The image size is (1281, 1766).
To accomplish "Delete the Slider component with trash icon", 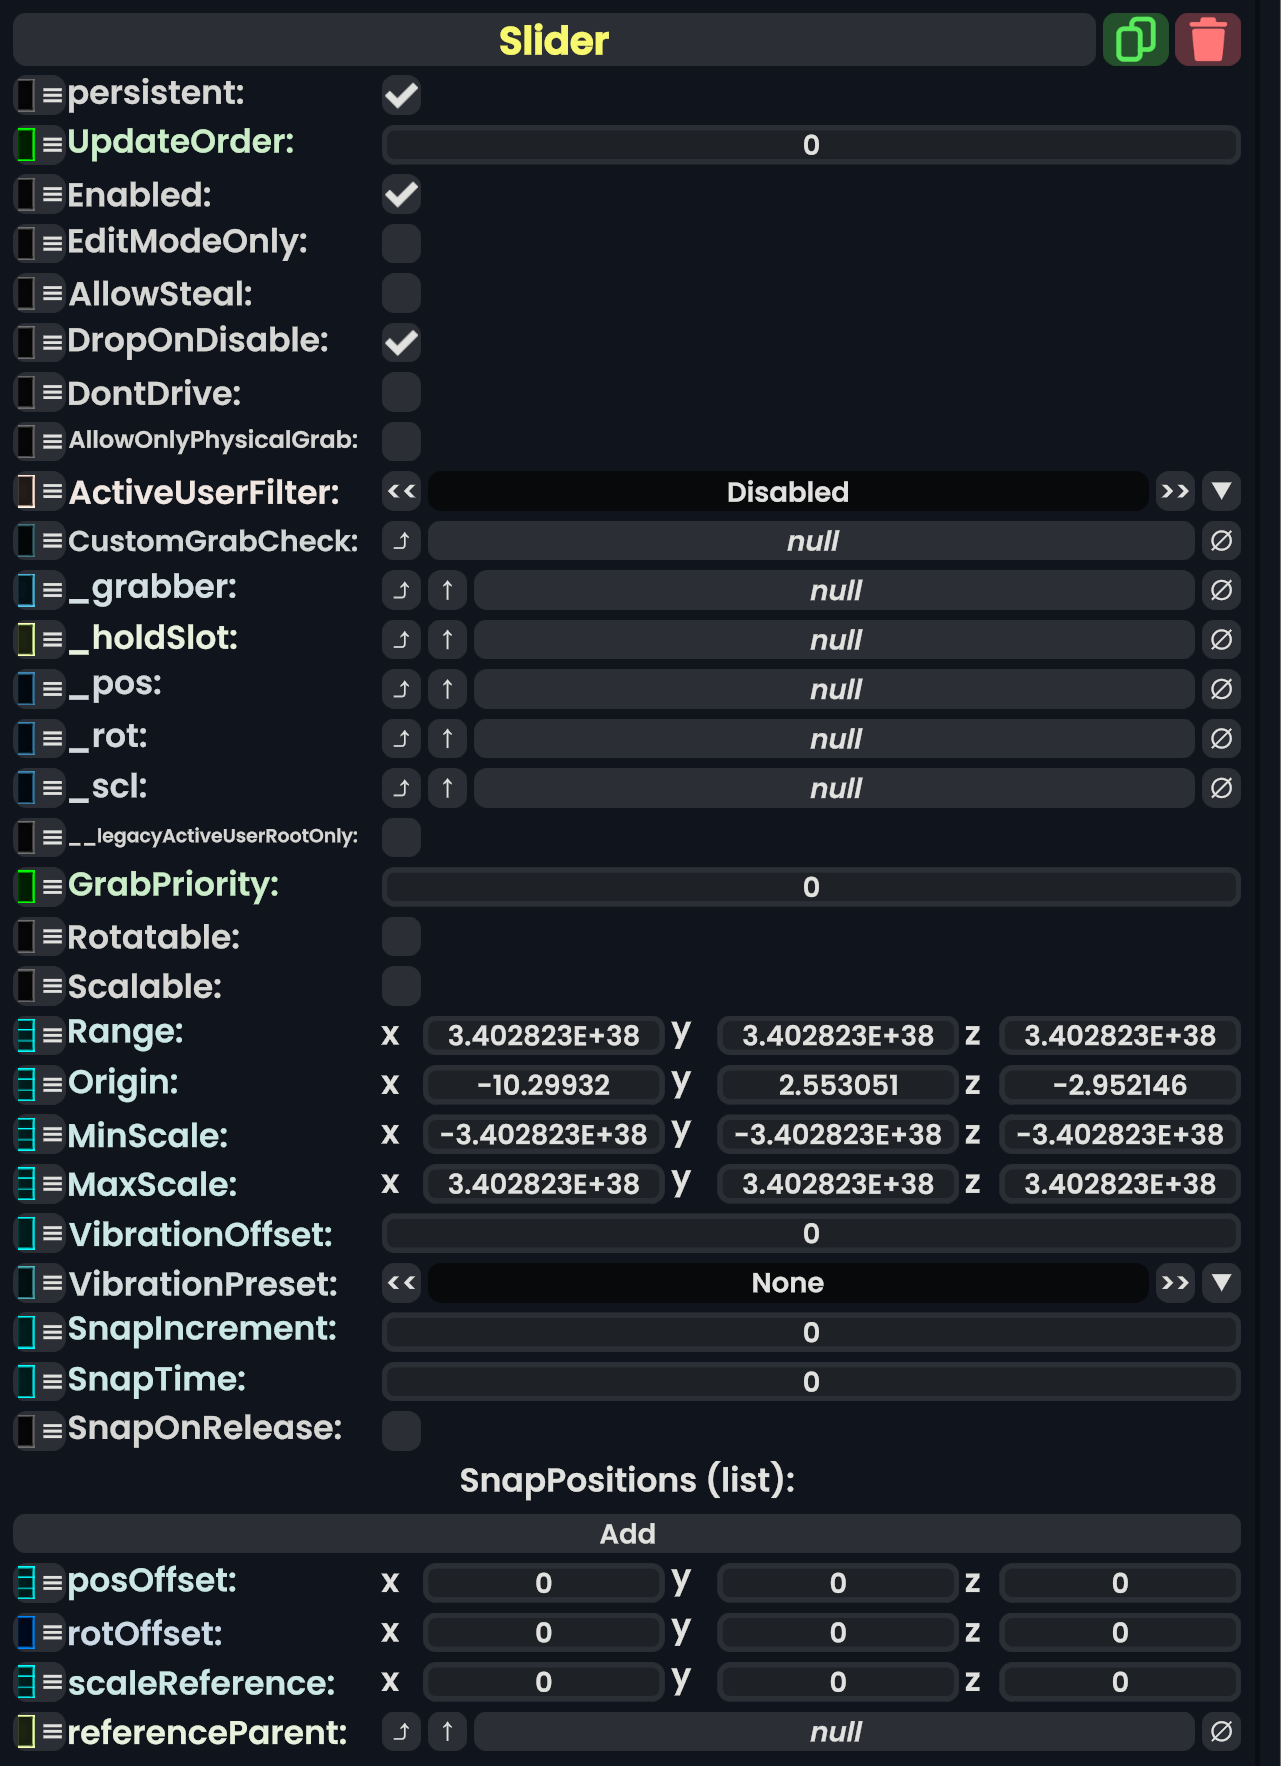I will tap(1208, 40).
